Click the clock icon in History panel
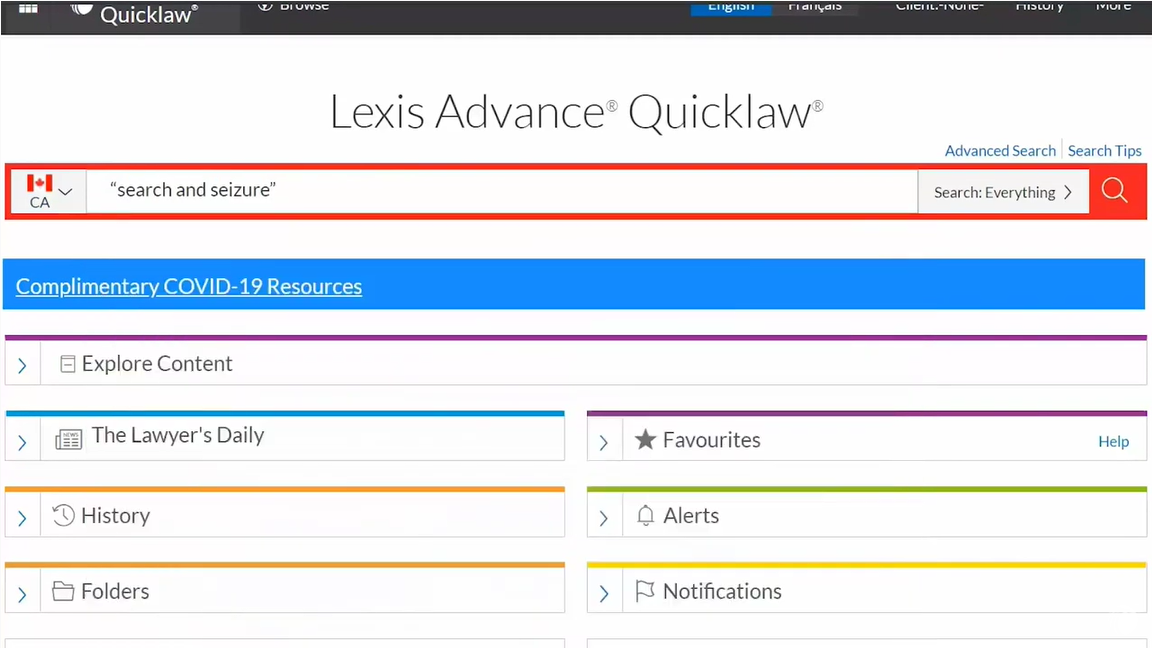The image size is (1152, 648). (x=64, y=516)
